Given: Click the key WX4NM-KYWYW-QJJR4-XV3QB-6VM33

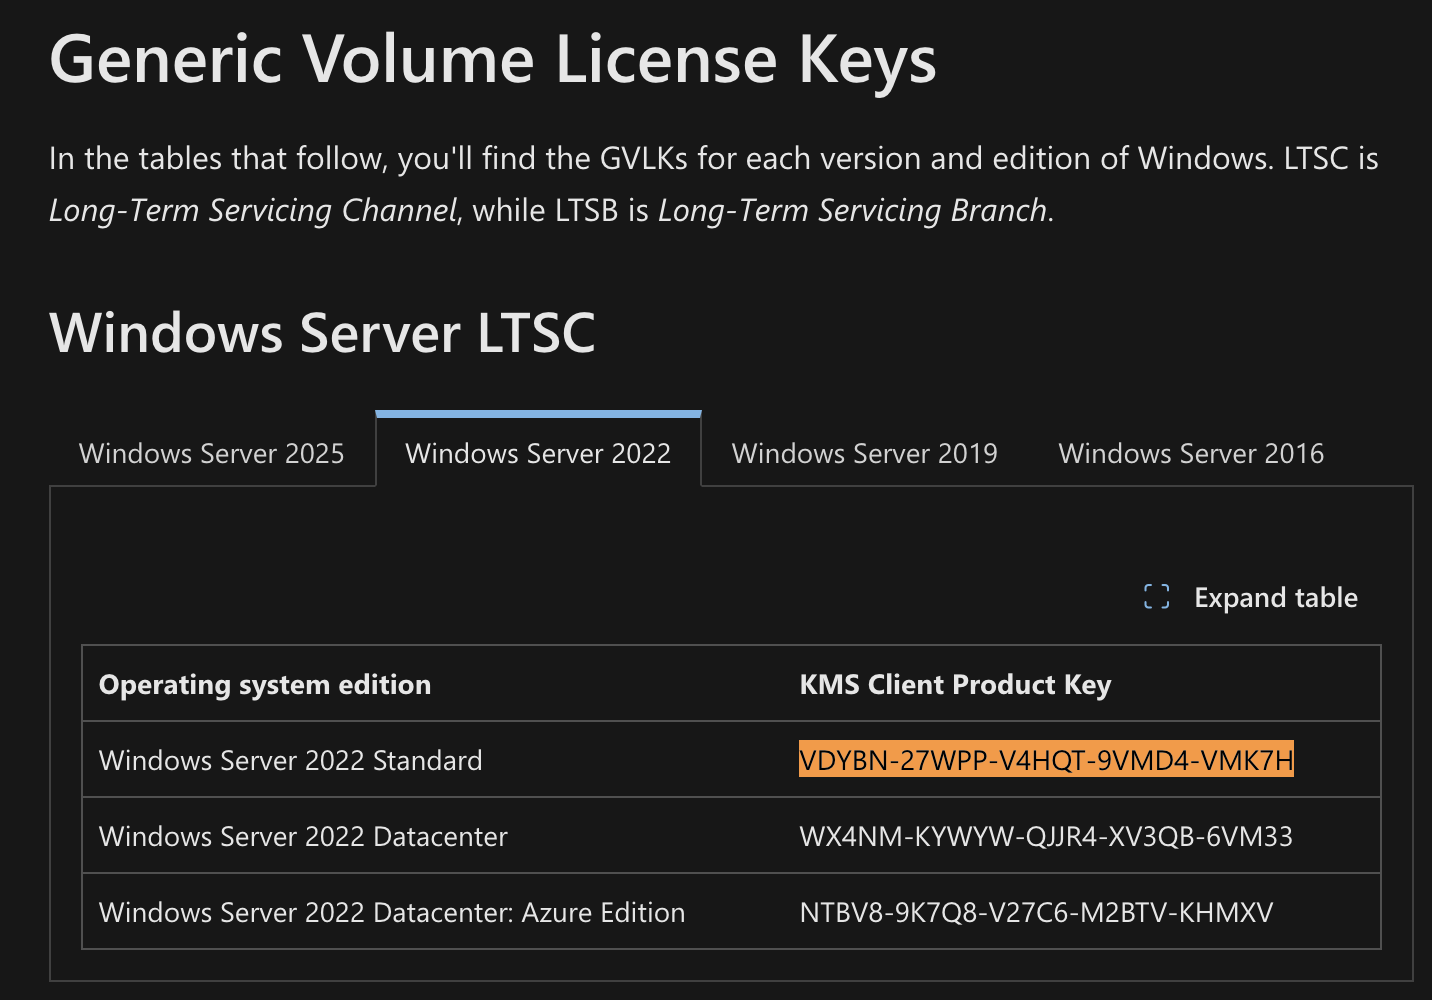Looking at the screenshot, I should (x=1046, y=836).
